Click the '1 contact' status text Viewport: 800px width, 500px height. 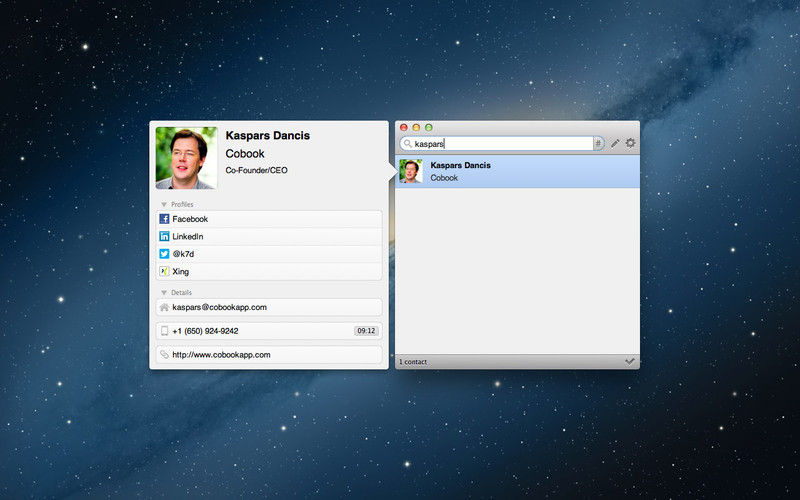(413, 362)
